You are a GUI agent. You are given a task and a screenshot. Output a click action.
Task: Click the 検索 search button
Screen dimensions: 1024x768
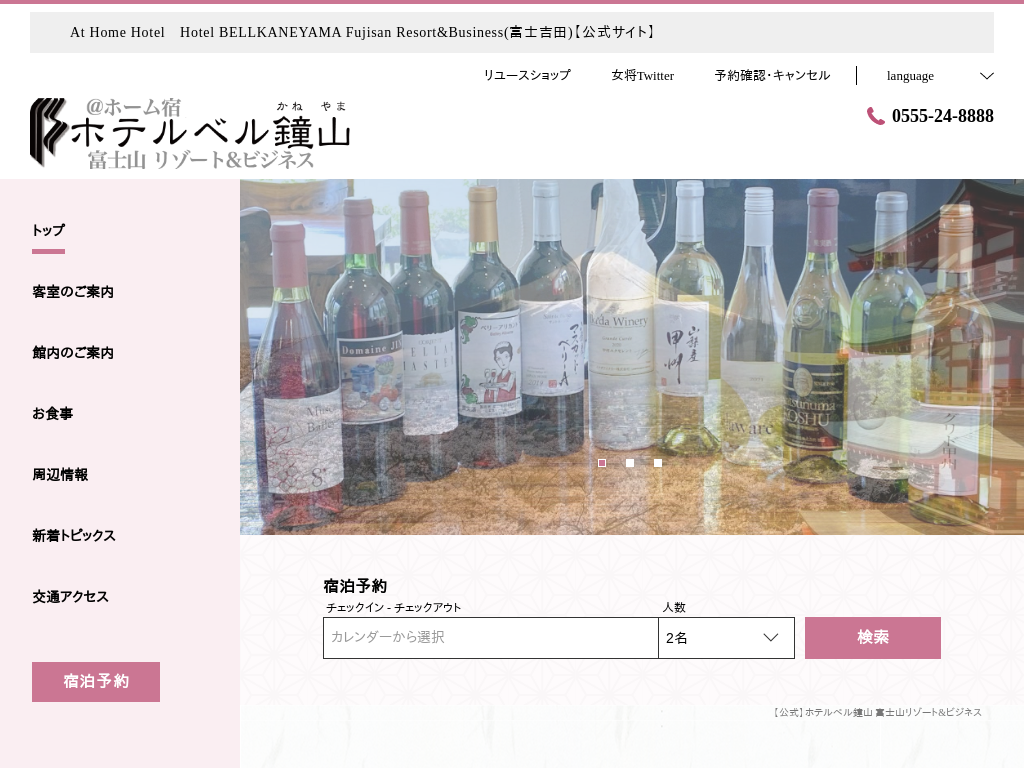click(872, 637)
